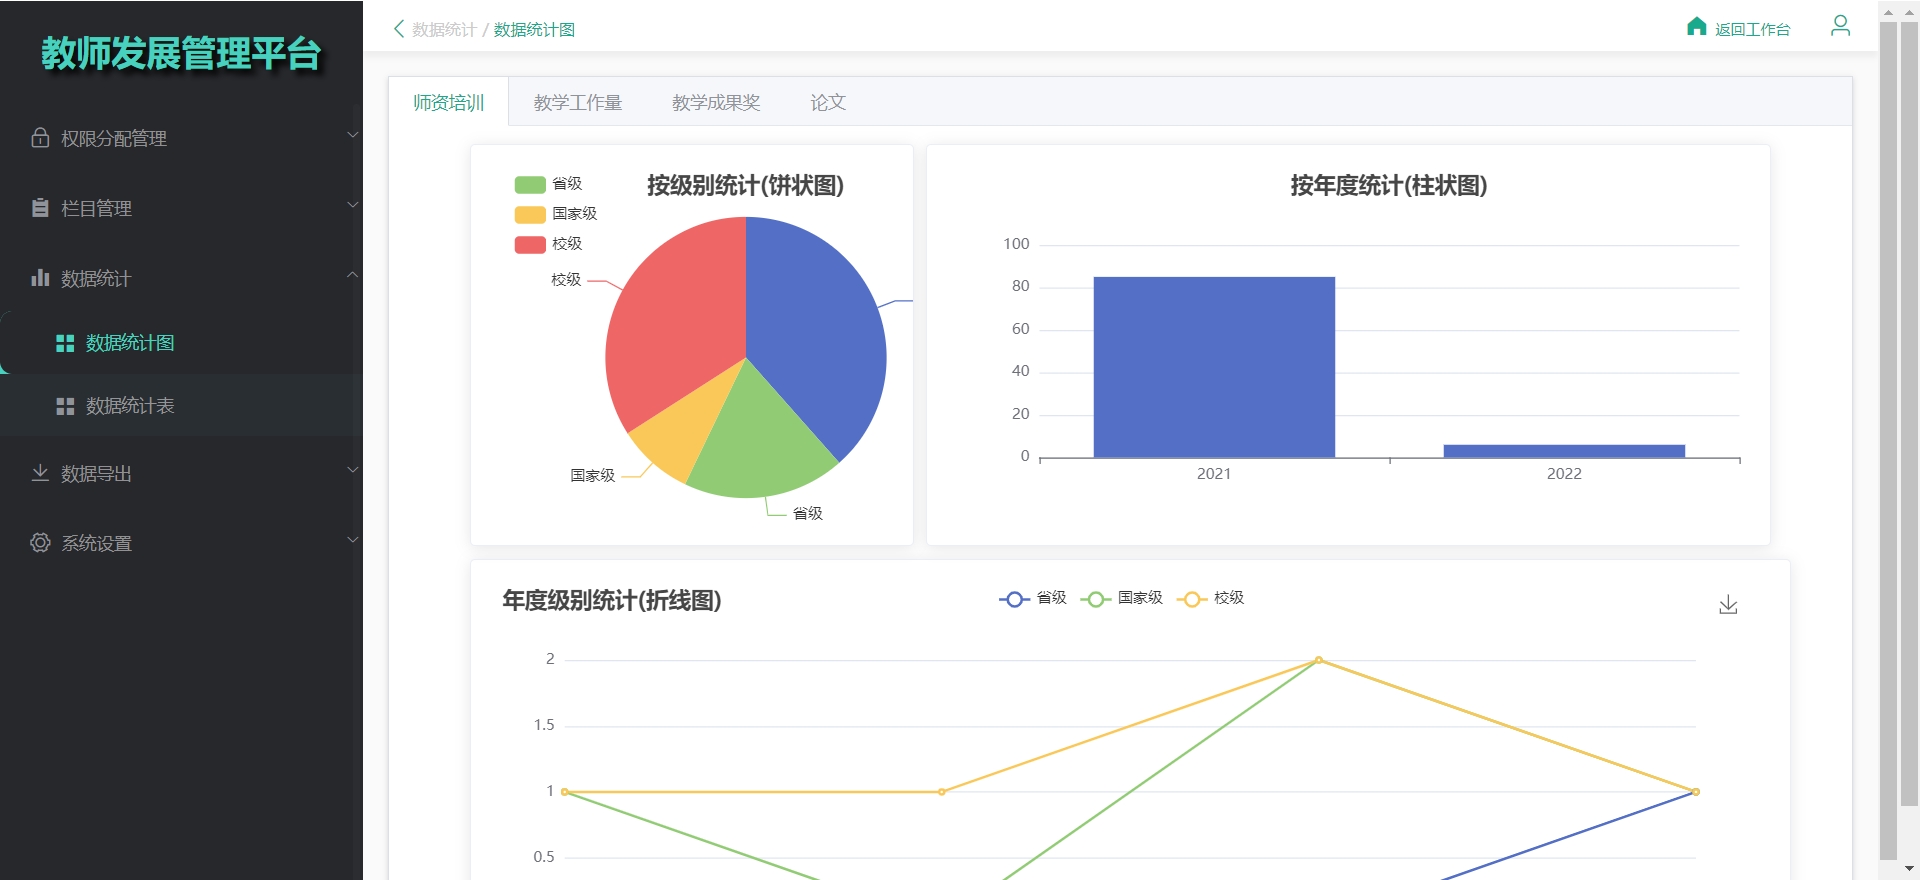Toggle 国家级 in pie chart legend
The height and width of the screenshot is (880, 1920).
pyautogui.click(x=556, y=214)
